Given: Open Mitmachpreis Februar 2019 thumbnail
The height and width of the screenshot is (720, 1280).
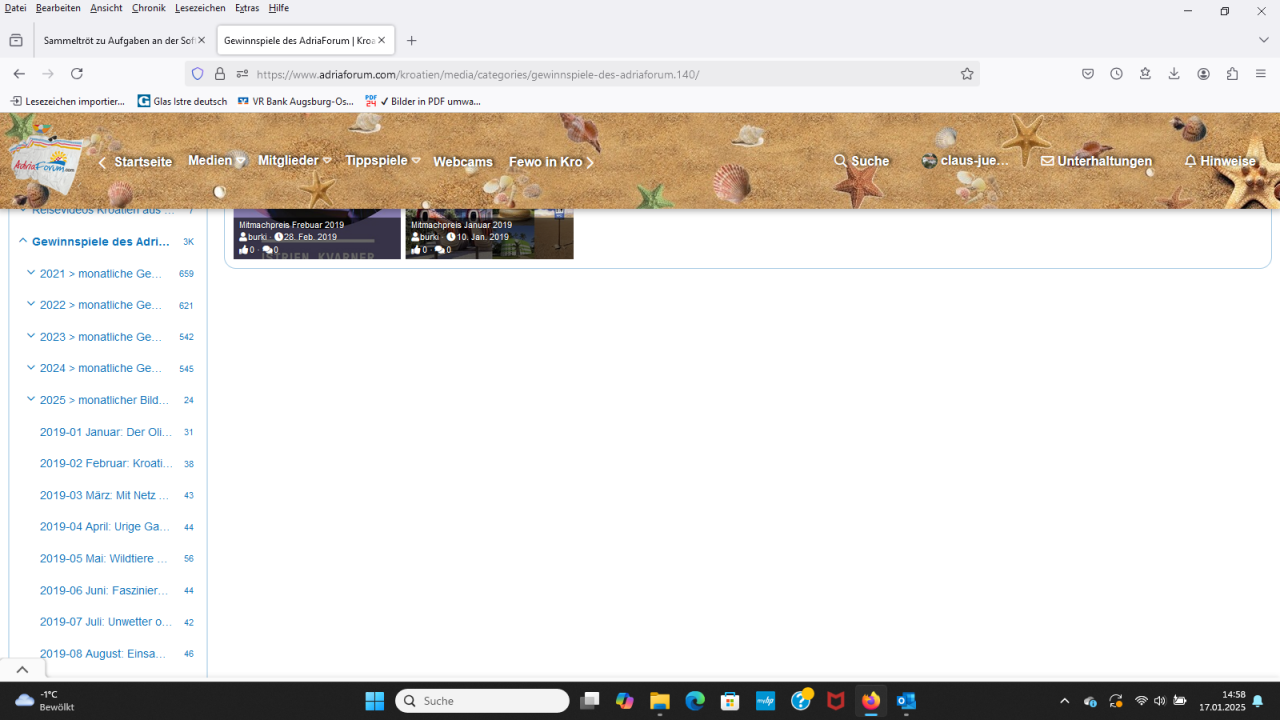Looking at the screenshot, I should coord(317,234).
